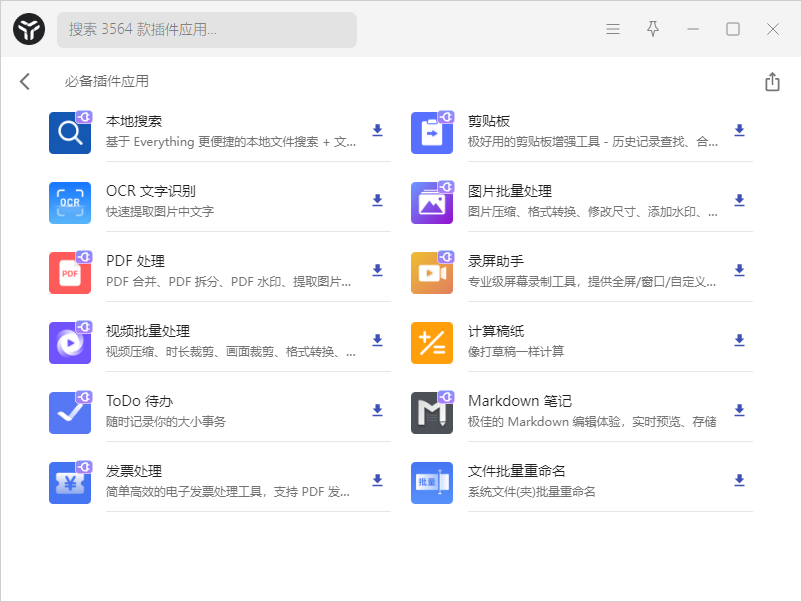802x602 pixels.
Task: Select the Markdown 笔记 plugin icon
Action: [431, 411]
